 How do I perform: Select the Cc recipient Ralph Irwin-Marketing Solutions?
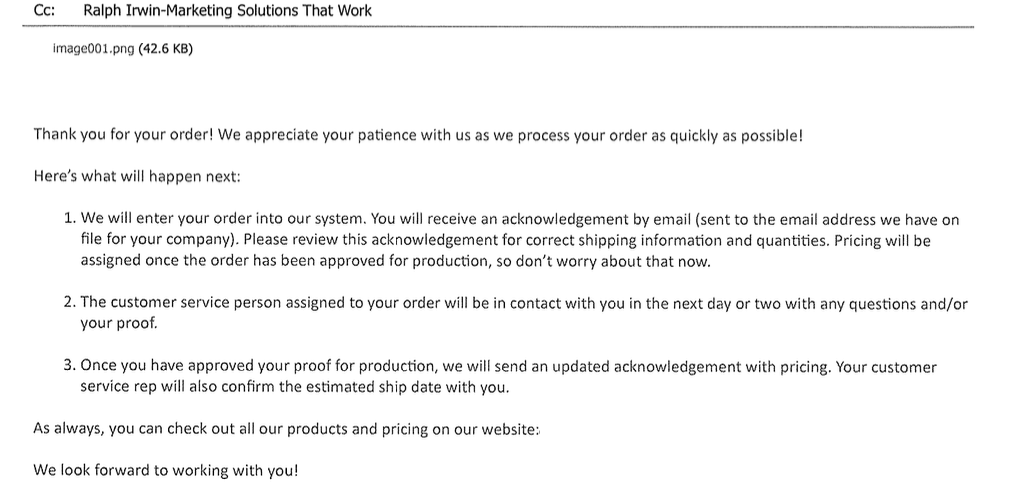coord(227,10)
